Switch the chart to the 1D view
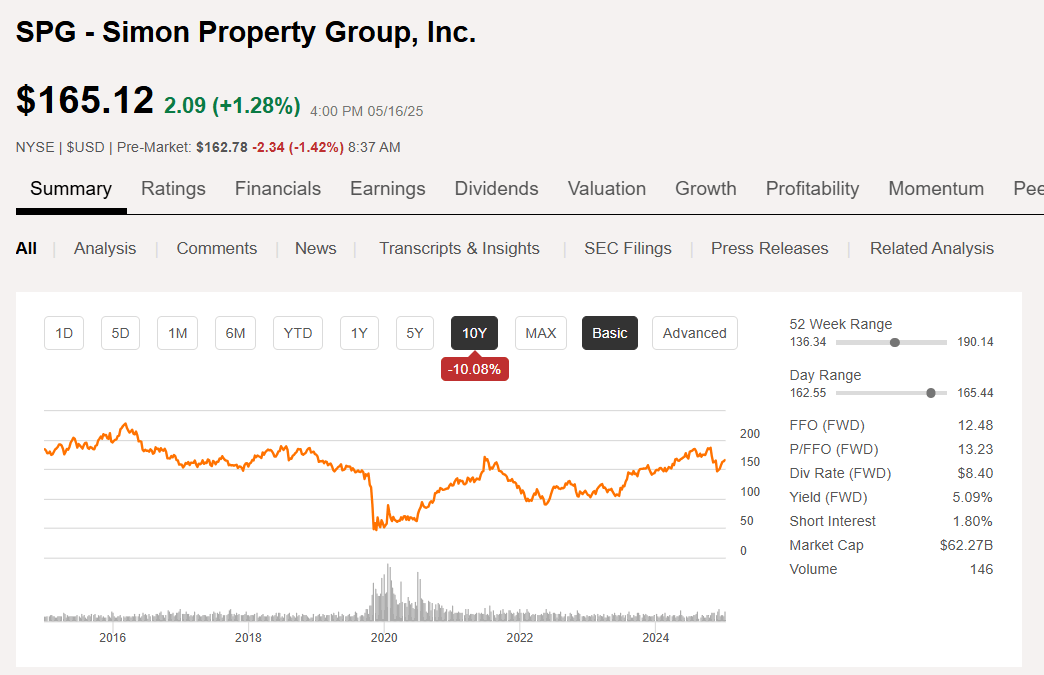The width and height of the screenshot is (1044, 675). tap(63, 333)
